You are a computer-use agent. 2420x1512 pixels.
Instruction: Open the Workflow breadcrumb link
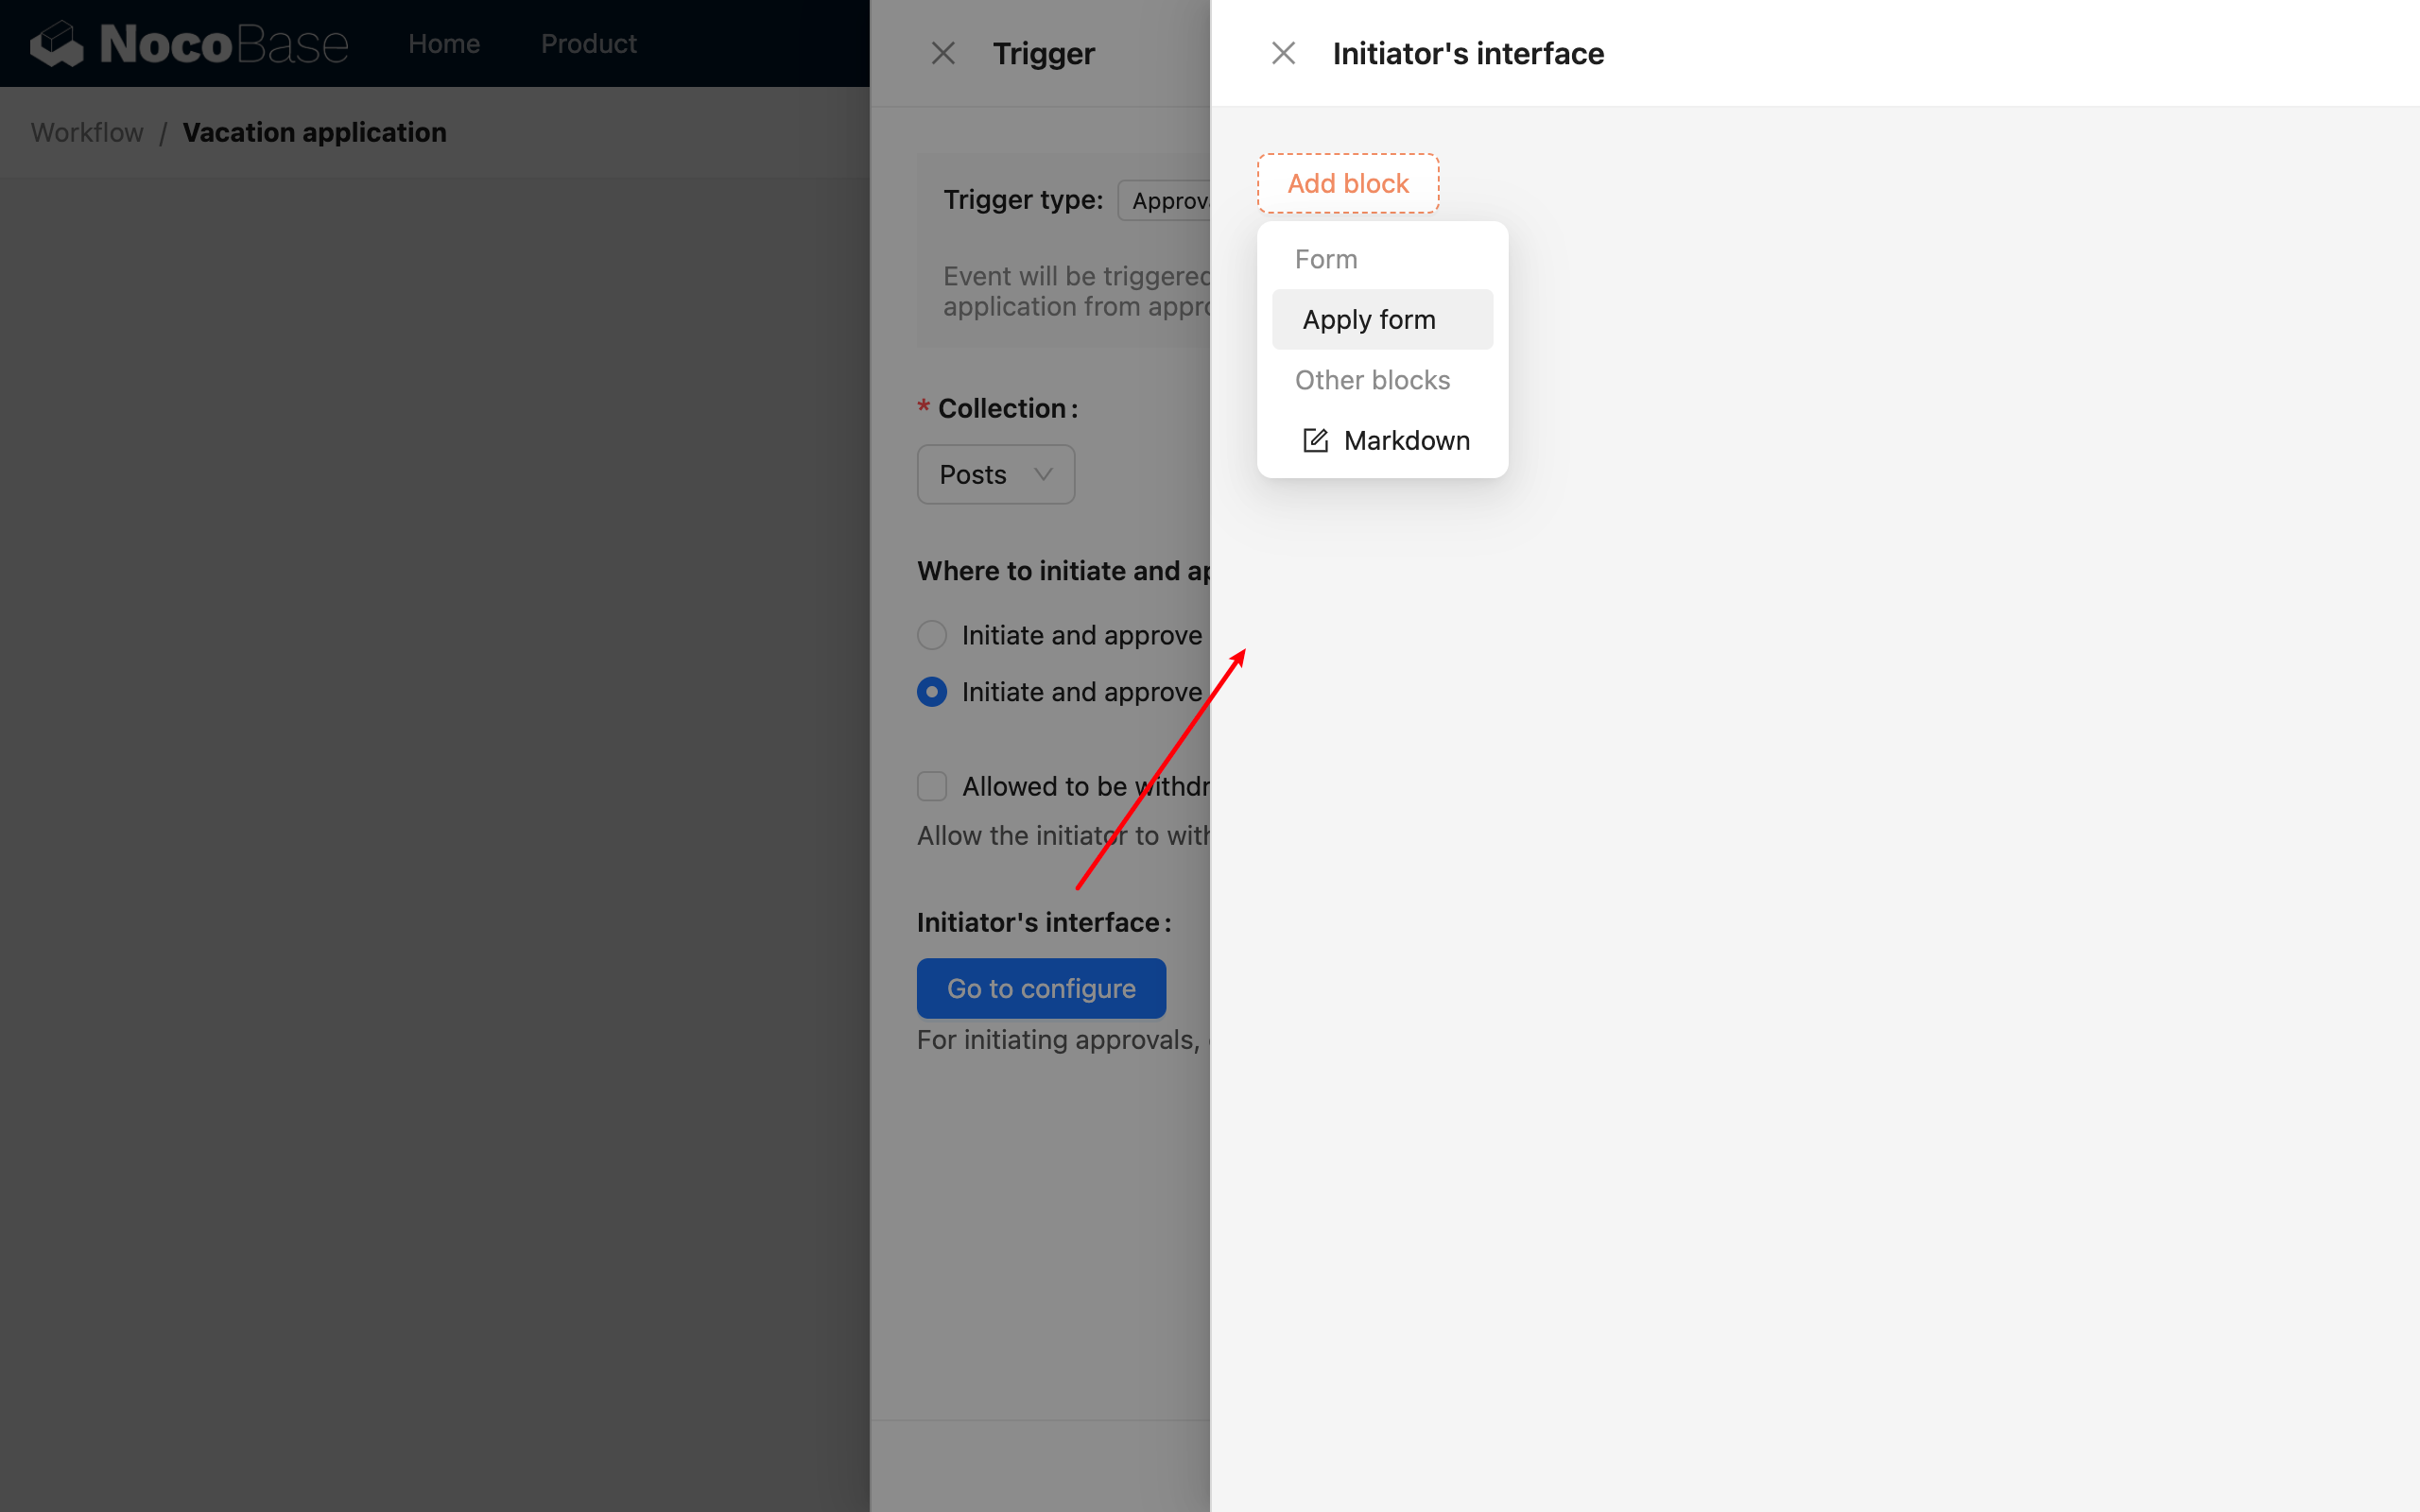click(x=86, y=132)
